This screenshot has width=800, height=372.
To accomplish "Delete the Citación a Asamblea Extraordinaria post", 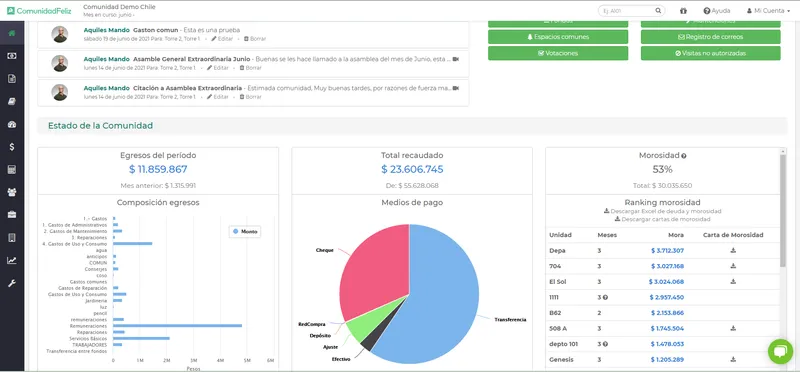I will coord(251,97).
